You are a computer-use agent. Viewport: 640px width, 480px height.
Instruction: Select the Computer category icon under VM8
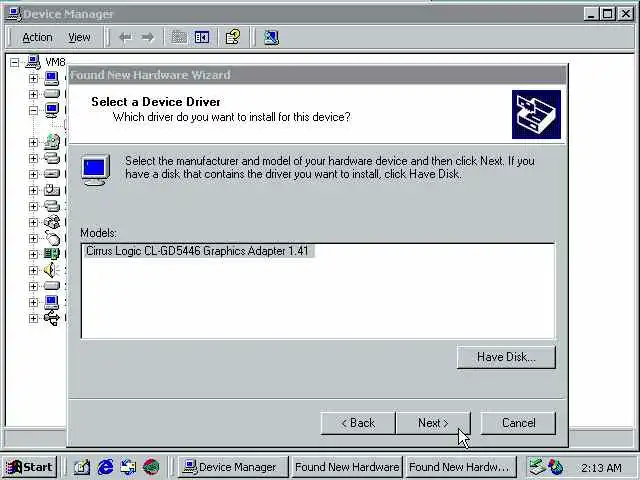click(52, 78)
